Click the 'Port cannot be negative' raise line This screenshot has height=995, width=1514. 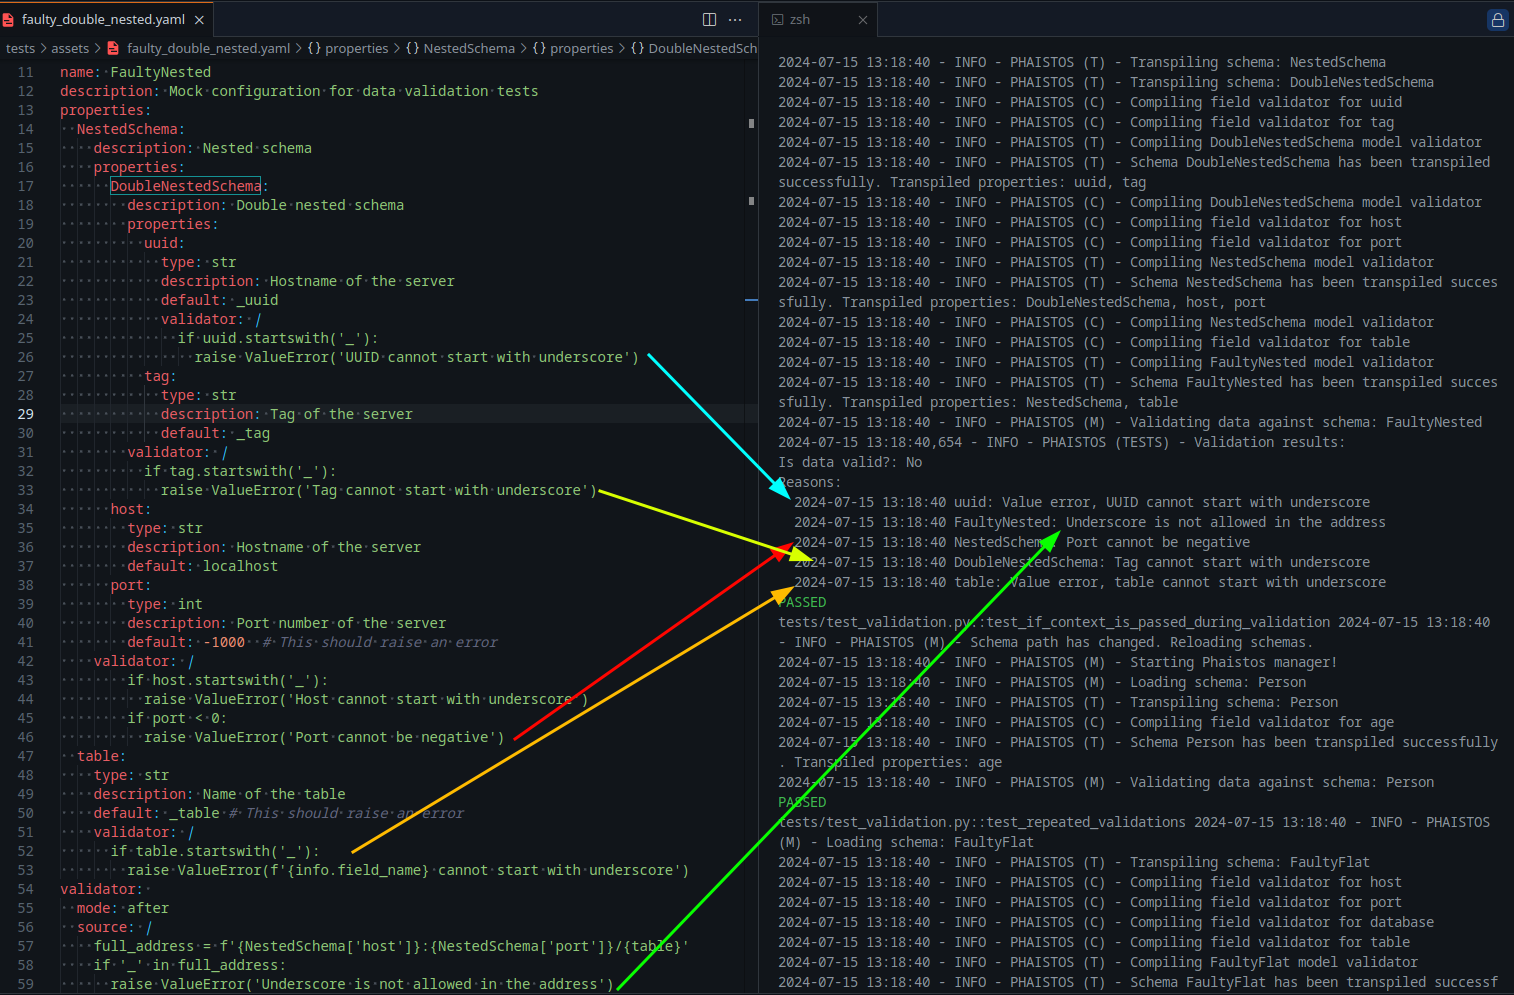[324, 737]
